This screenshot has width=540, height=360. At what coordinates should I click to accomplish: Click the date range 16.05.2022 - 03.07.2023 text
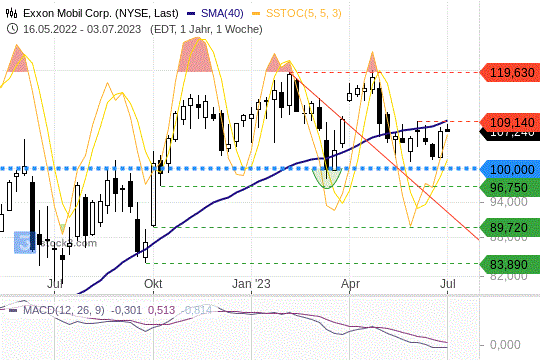(82, 29)
